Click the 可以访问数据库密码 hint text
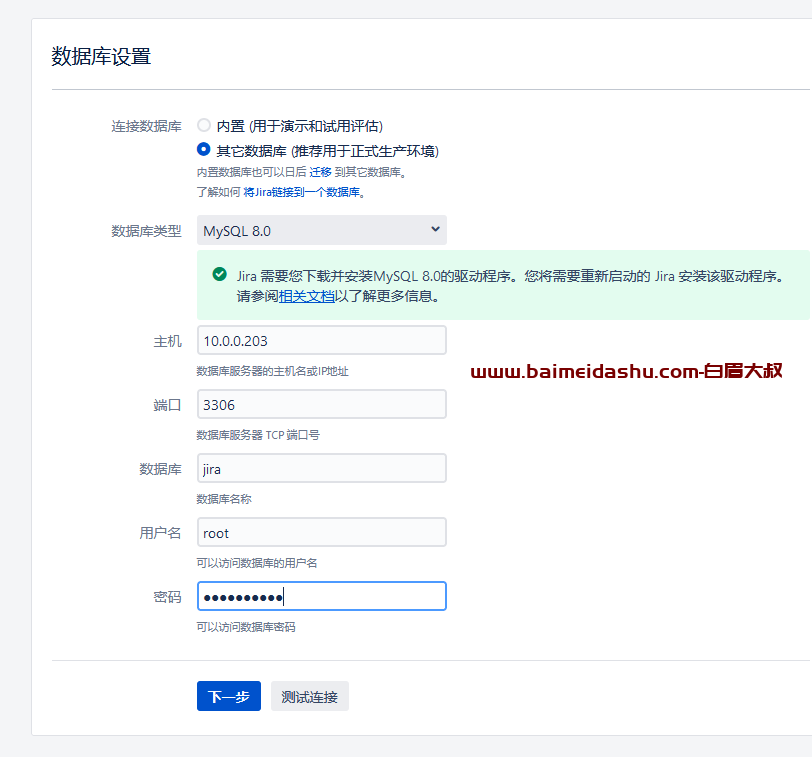Screen dimensions: 812x757 click(246, 627)
